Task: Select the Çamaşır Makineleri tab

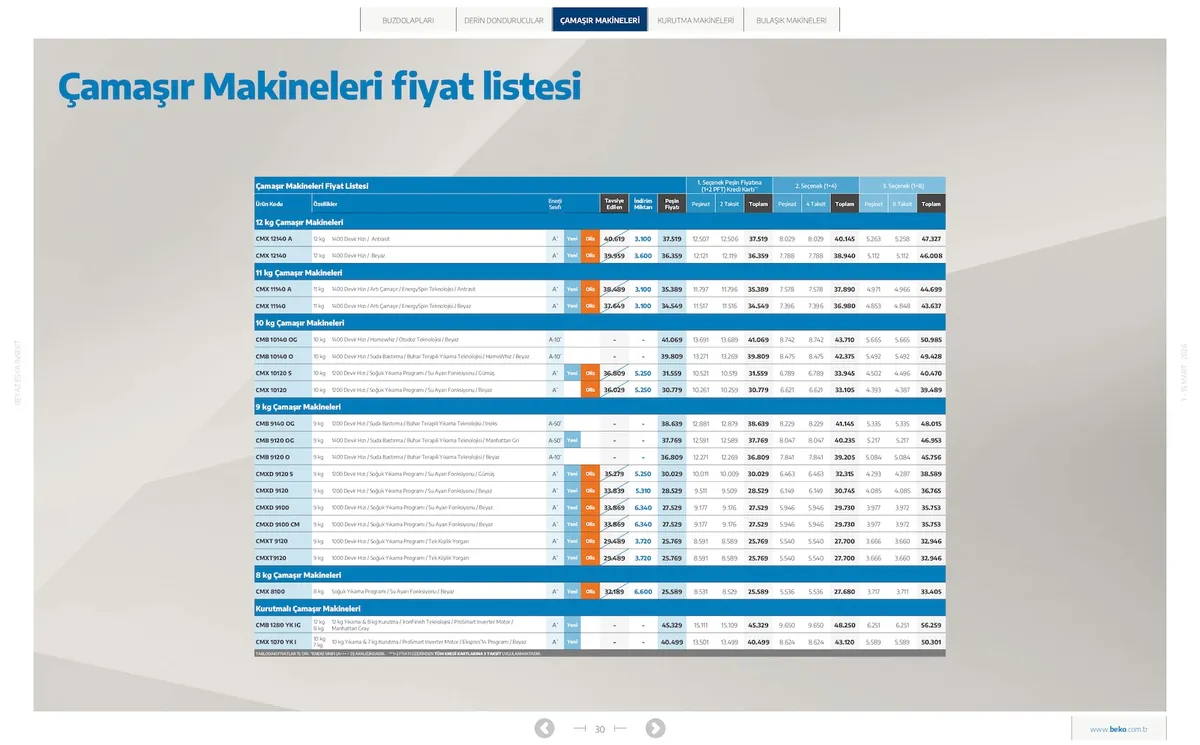Action: click(x=600, y=20)
